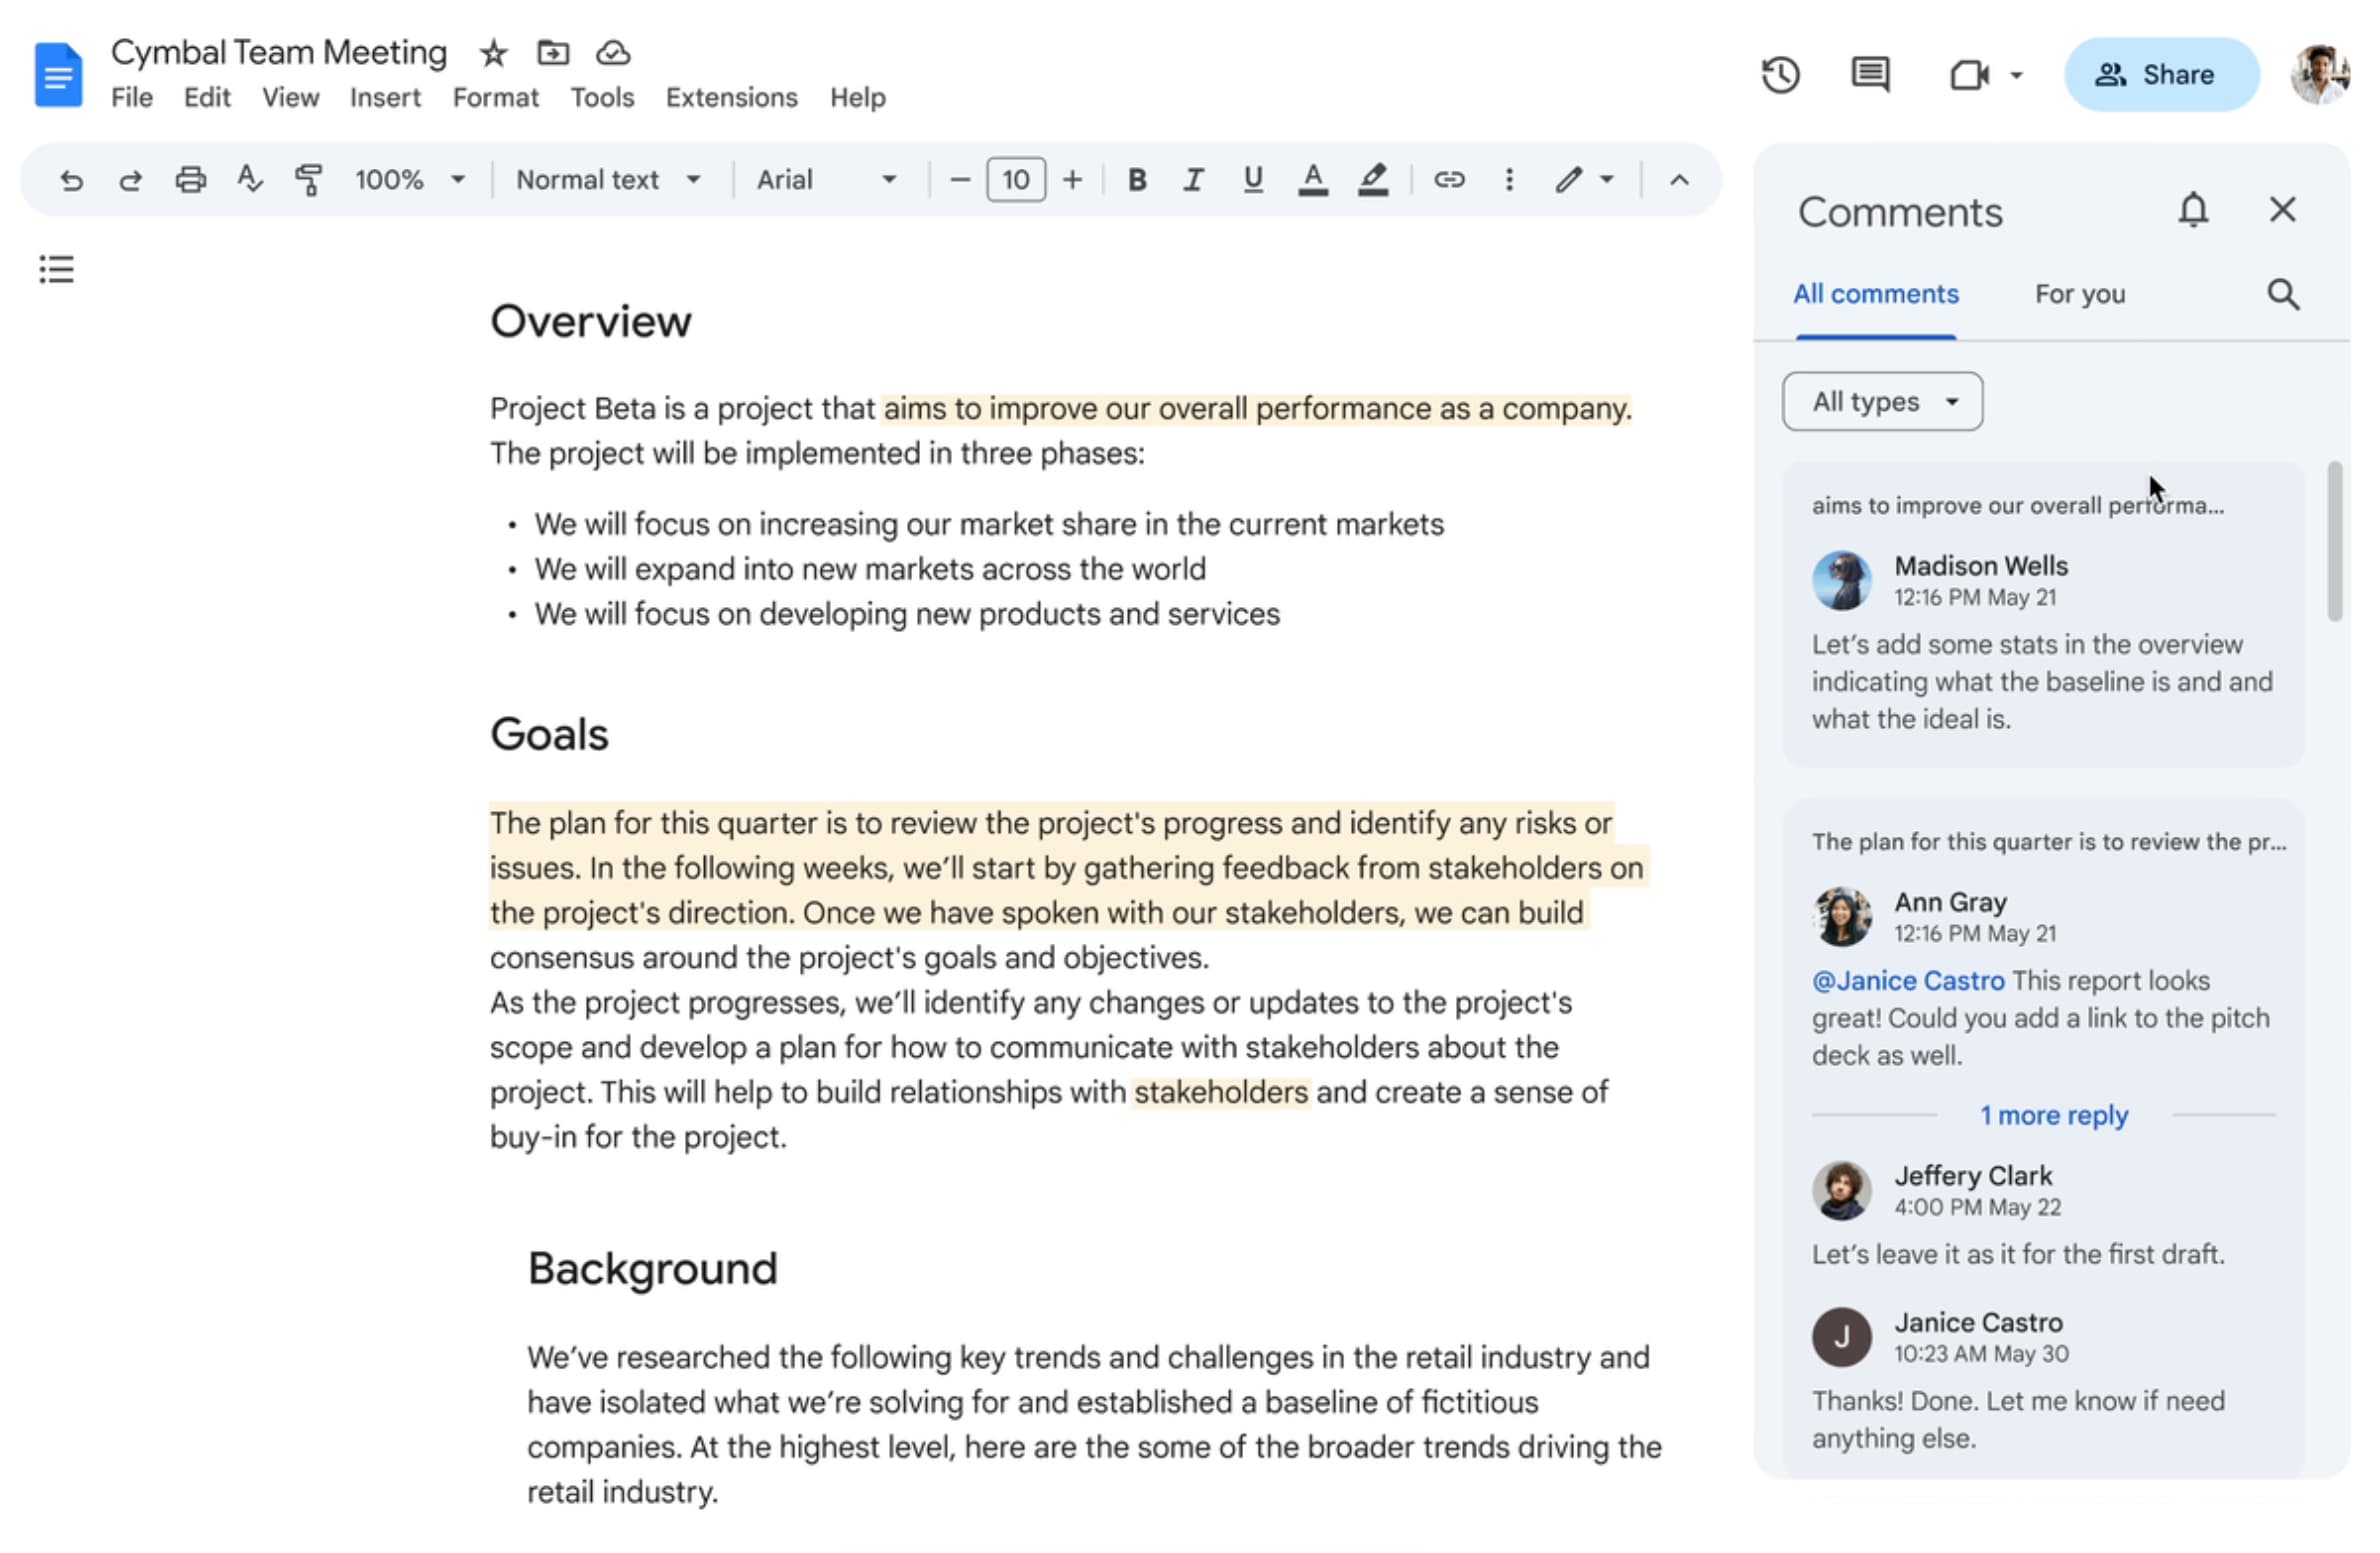The height and width of the screenshot is (1553, 2380).
Task: Star the Cymbal Team Meeting document
Action: coord(493,53)
